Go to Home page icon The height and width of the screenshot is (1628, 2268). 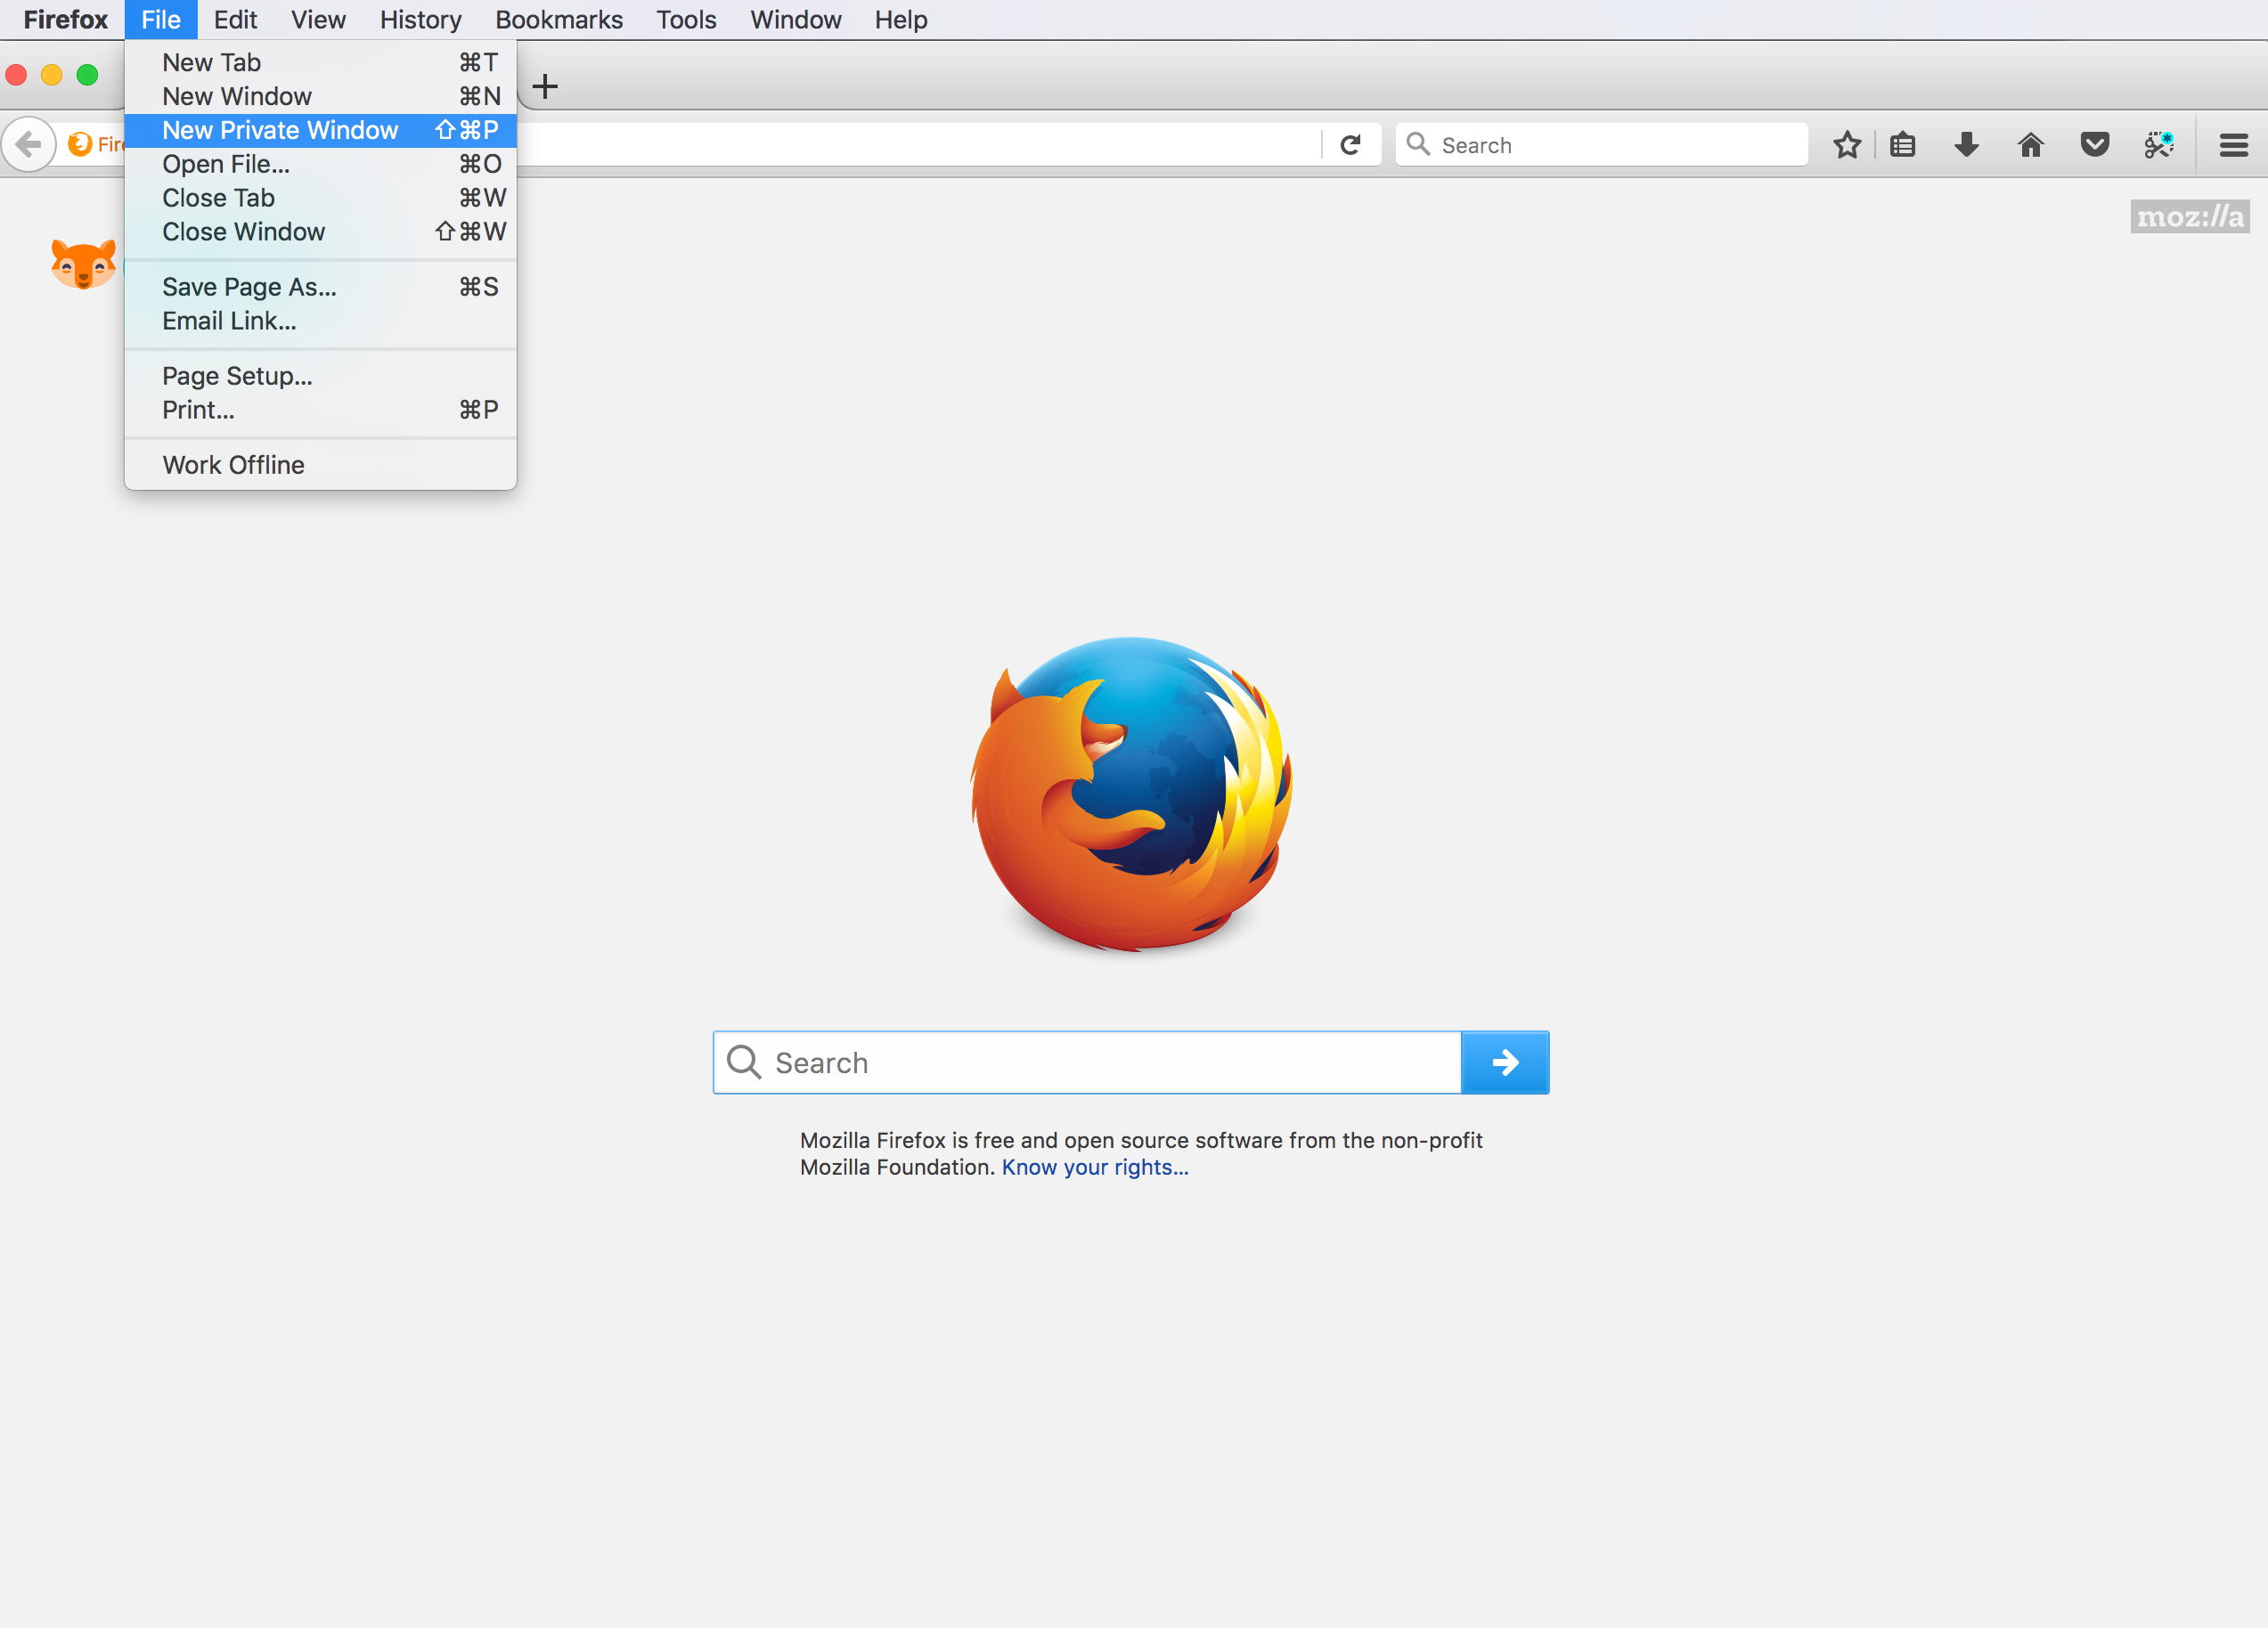click(x=2030, y=145)
